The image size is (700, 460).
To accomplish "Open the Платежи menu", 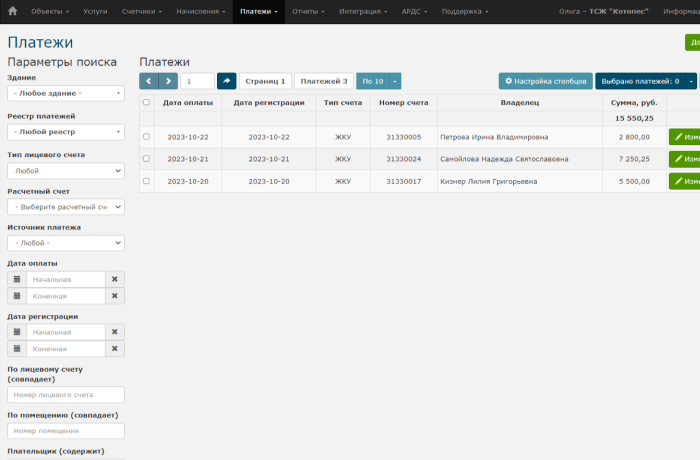I will coord(258,12).
